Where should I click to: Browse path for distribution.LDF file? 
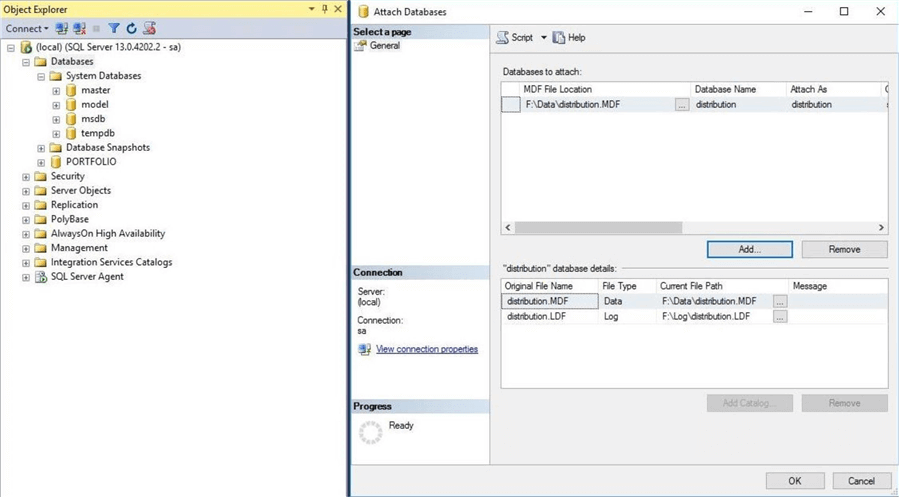coord(780,317)
